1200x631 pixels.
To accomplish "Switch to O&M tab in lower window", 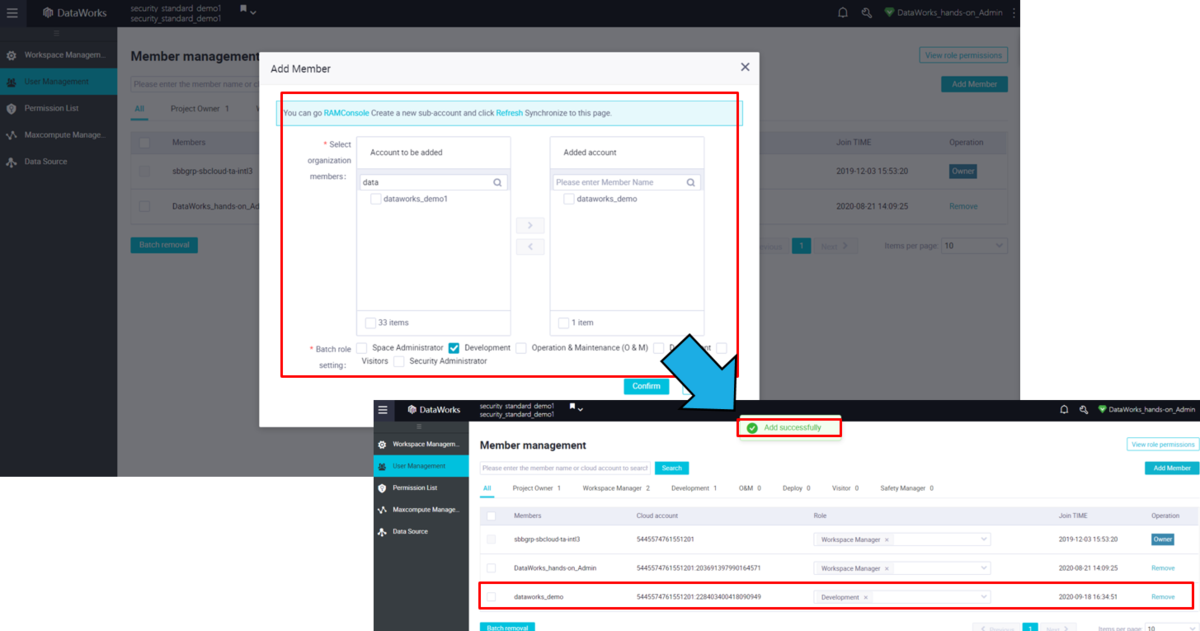I will [750, 489].
